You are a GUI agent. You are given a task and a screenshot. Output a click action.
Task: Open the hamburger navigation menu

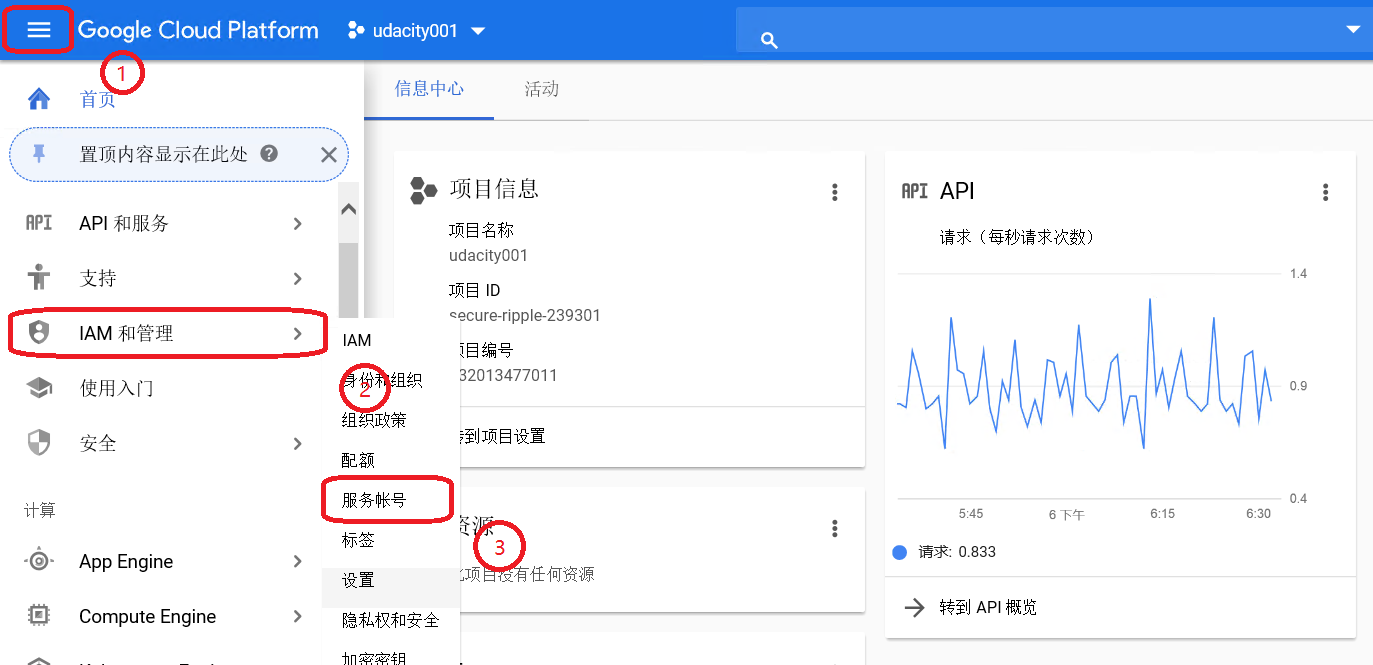38,30
